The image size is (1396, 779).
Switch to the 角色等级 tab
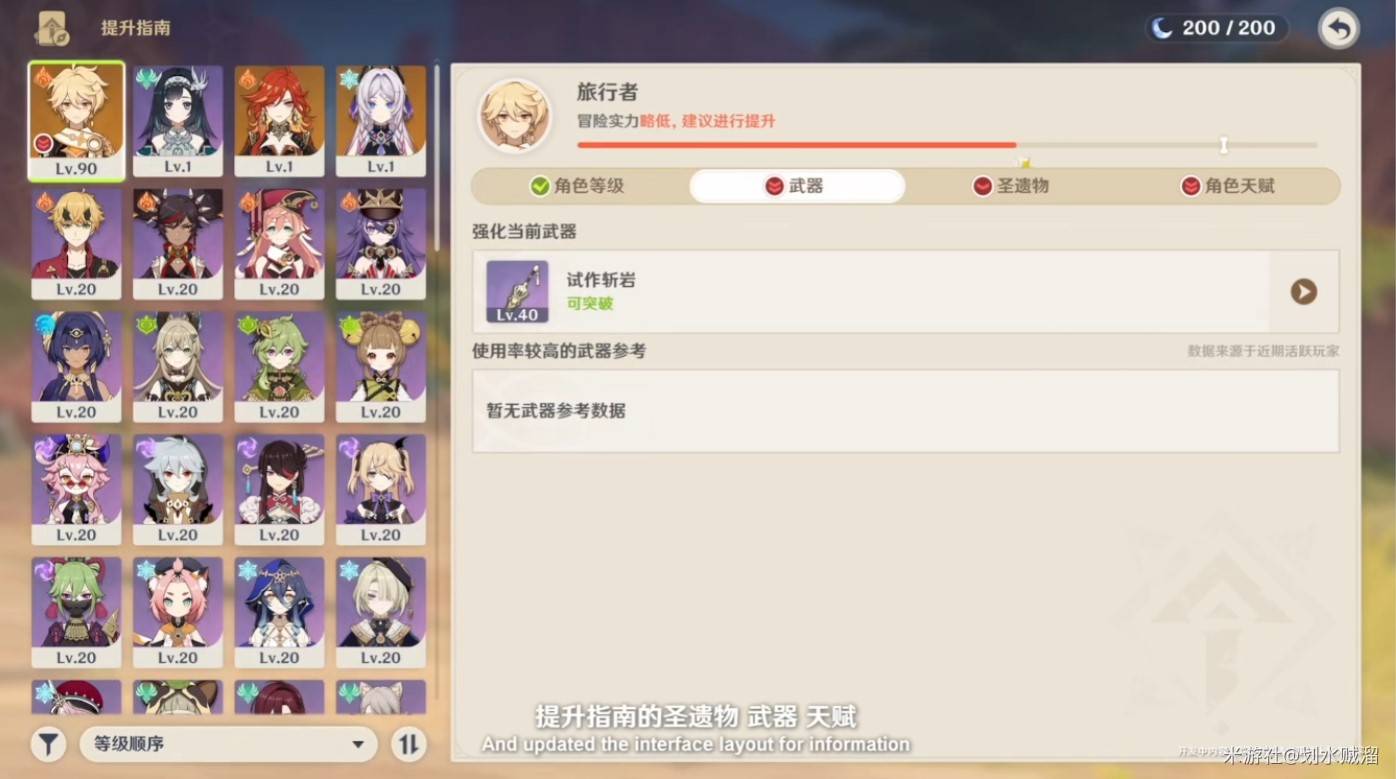[578, 186]
